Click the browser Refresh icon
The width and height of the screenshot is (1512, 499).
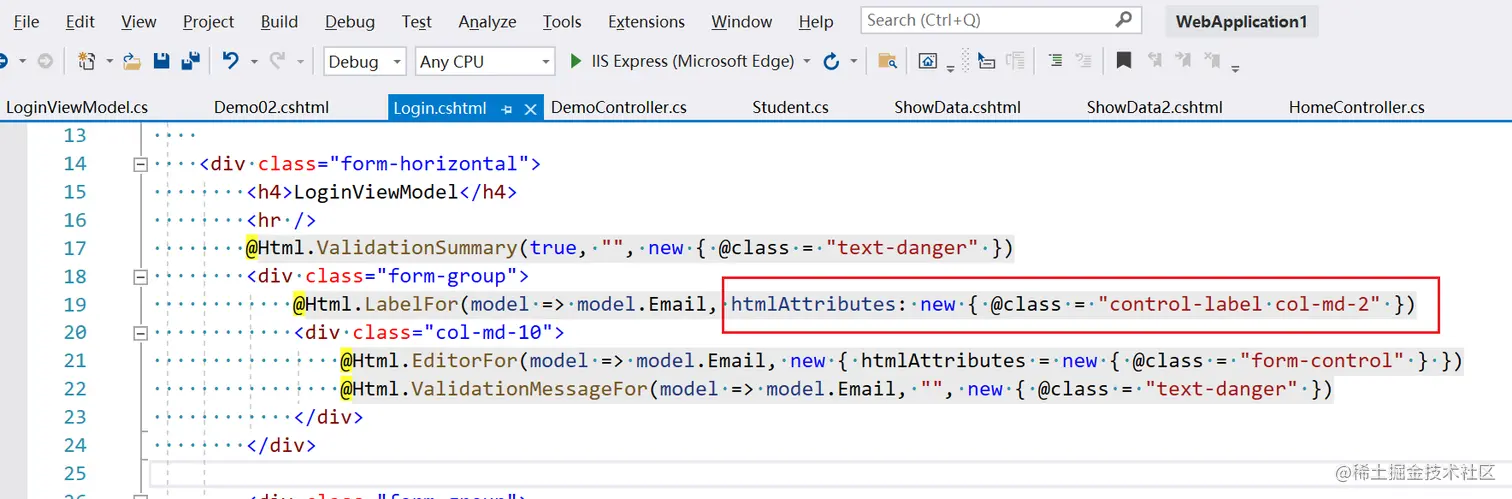click(831, 62)
